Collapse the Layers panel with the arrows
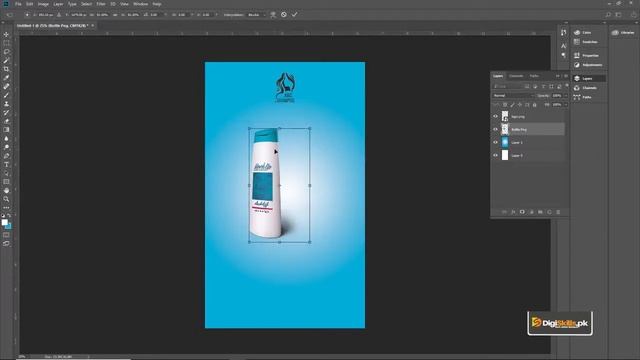Viewport: 640px width, 360px height. [558, 76]
